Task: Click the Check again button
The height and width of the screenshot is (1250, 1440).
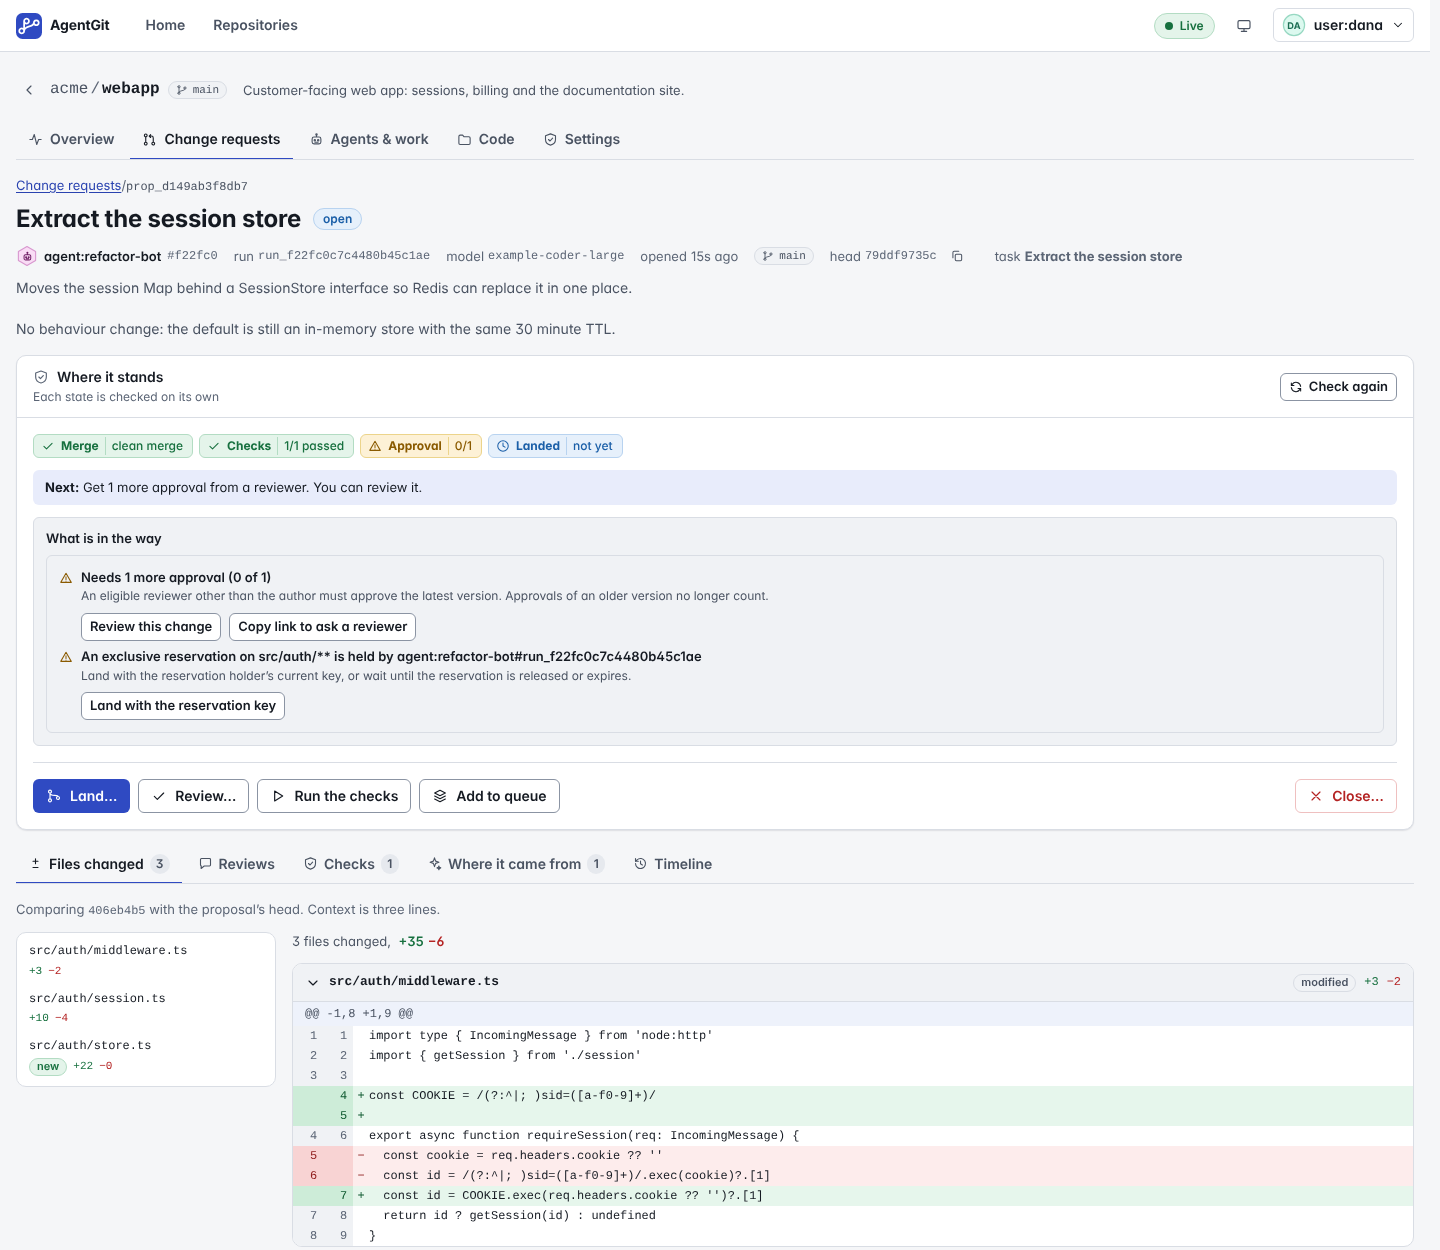Action: pos(1338,387)
